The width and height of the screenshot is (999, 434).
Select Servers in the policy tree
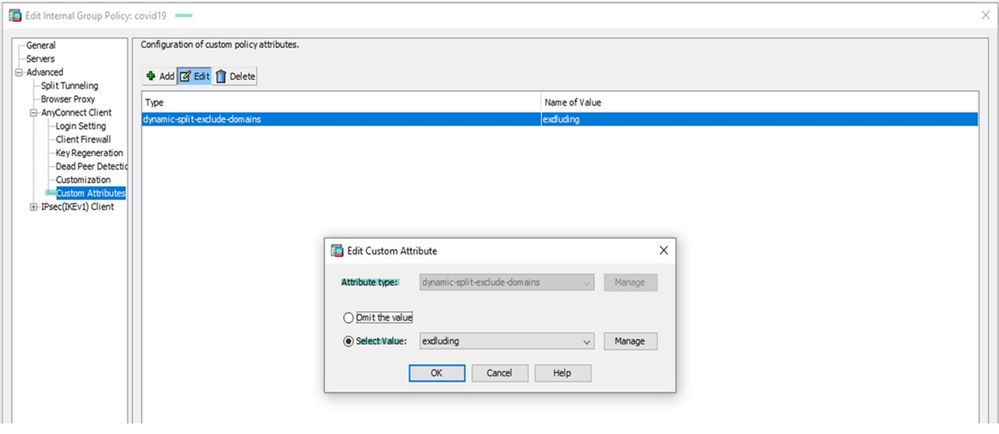[40, 59]
